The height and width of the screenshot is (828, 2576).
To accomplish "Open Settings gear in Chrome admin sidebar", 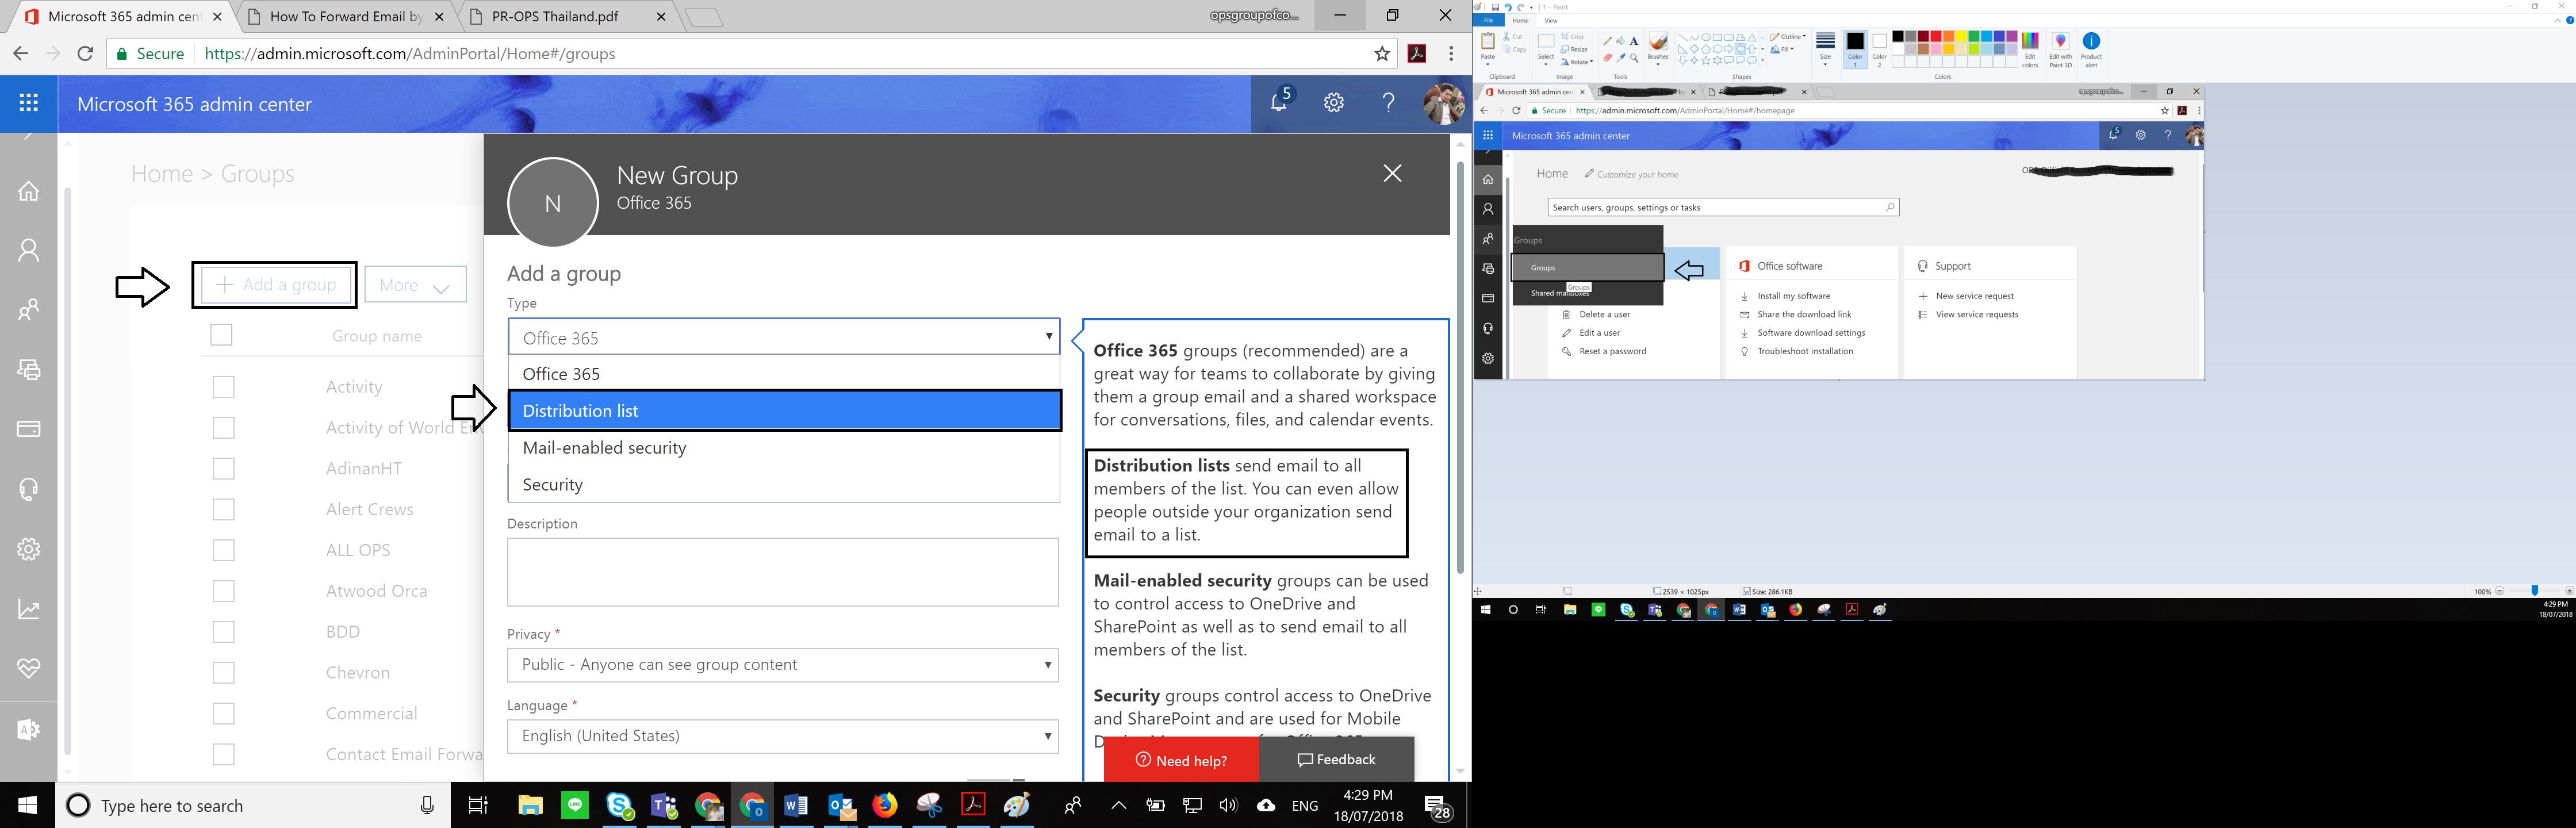I will tap(29, 549).
